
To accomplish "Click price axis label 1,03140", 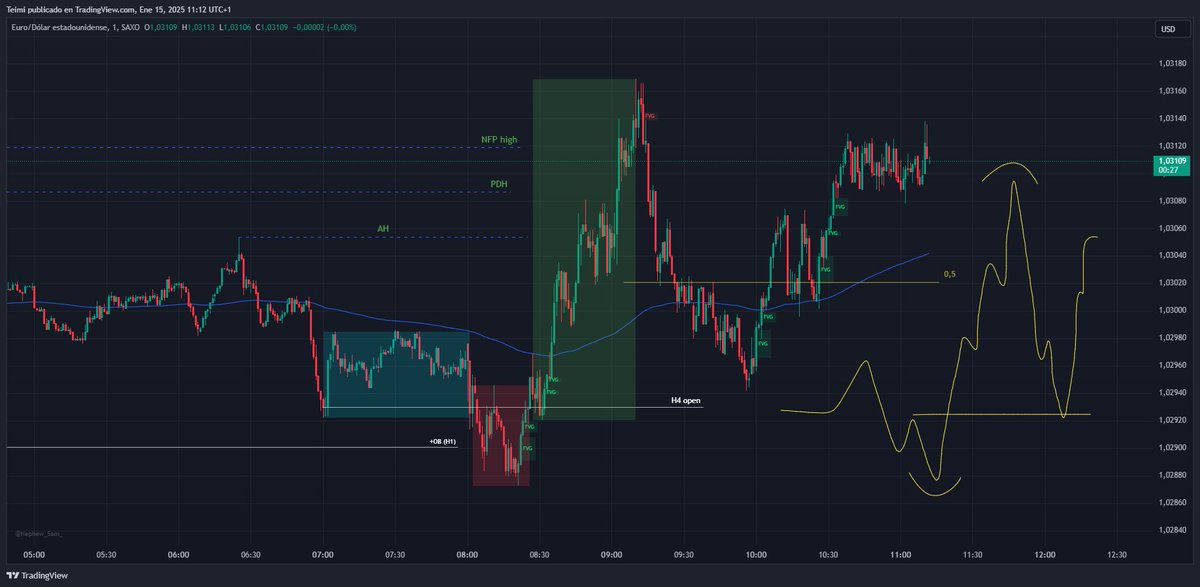I will [1170, 118].
